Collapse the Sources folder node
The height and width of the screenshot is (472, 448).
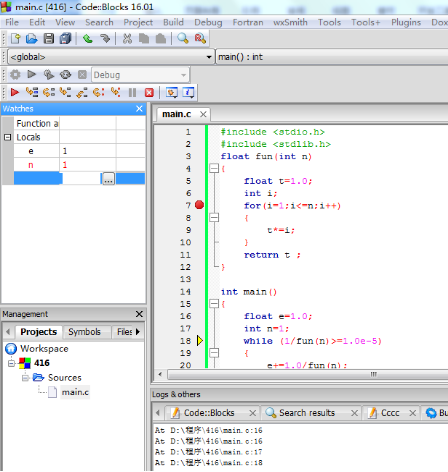pyautogui.click(x=25, y=378)
